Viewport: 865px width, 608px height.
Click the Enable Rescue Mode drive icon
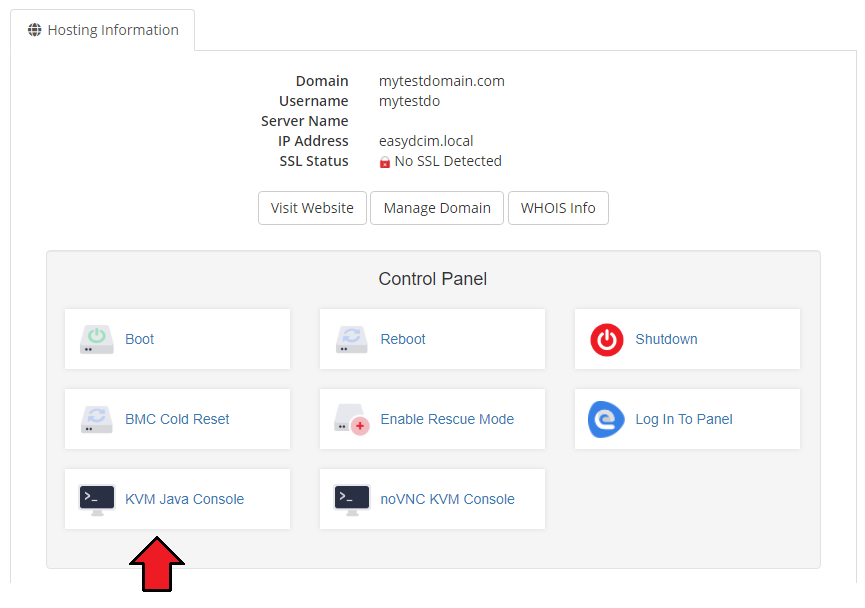pyautogui.click(x=351, y=420)
